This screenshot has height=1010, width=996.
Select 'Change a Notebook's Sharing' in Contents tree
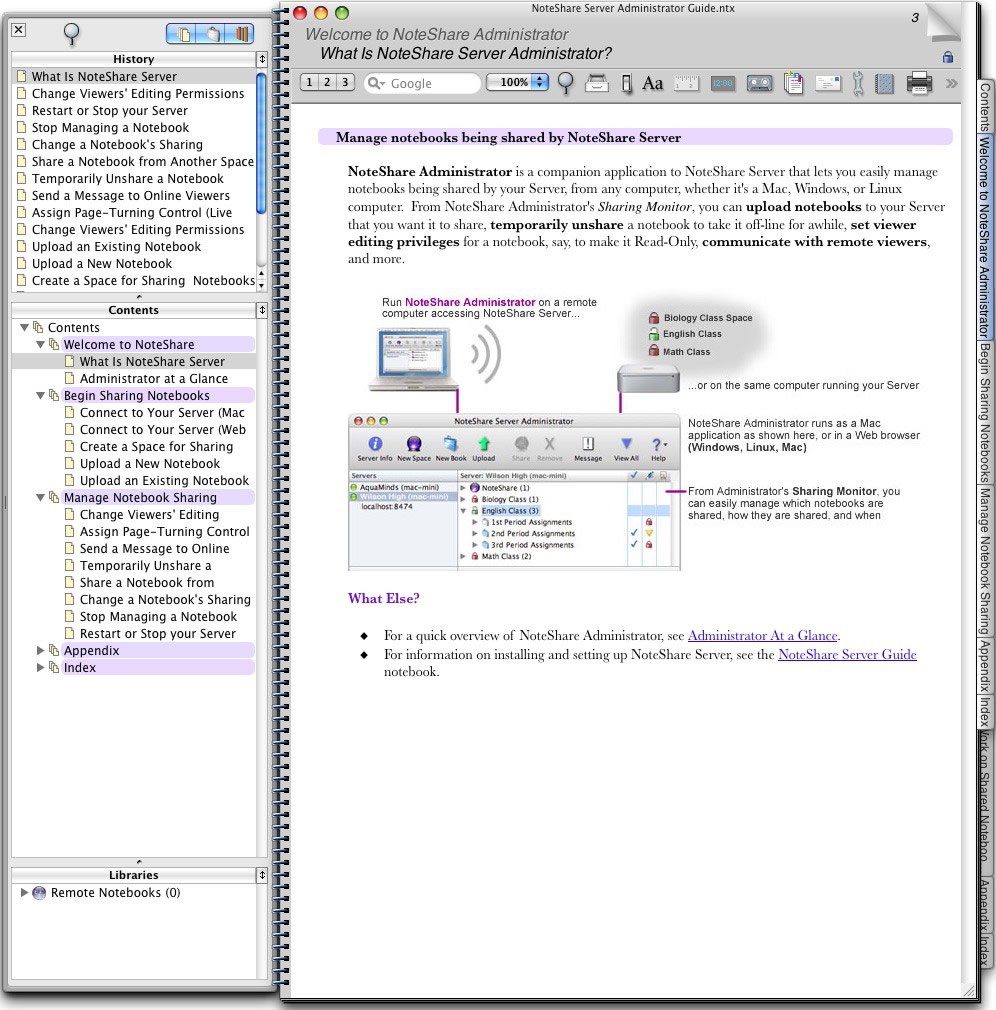click(165, 600)
